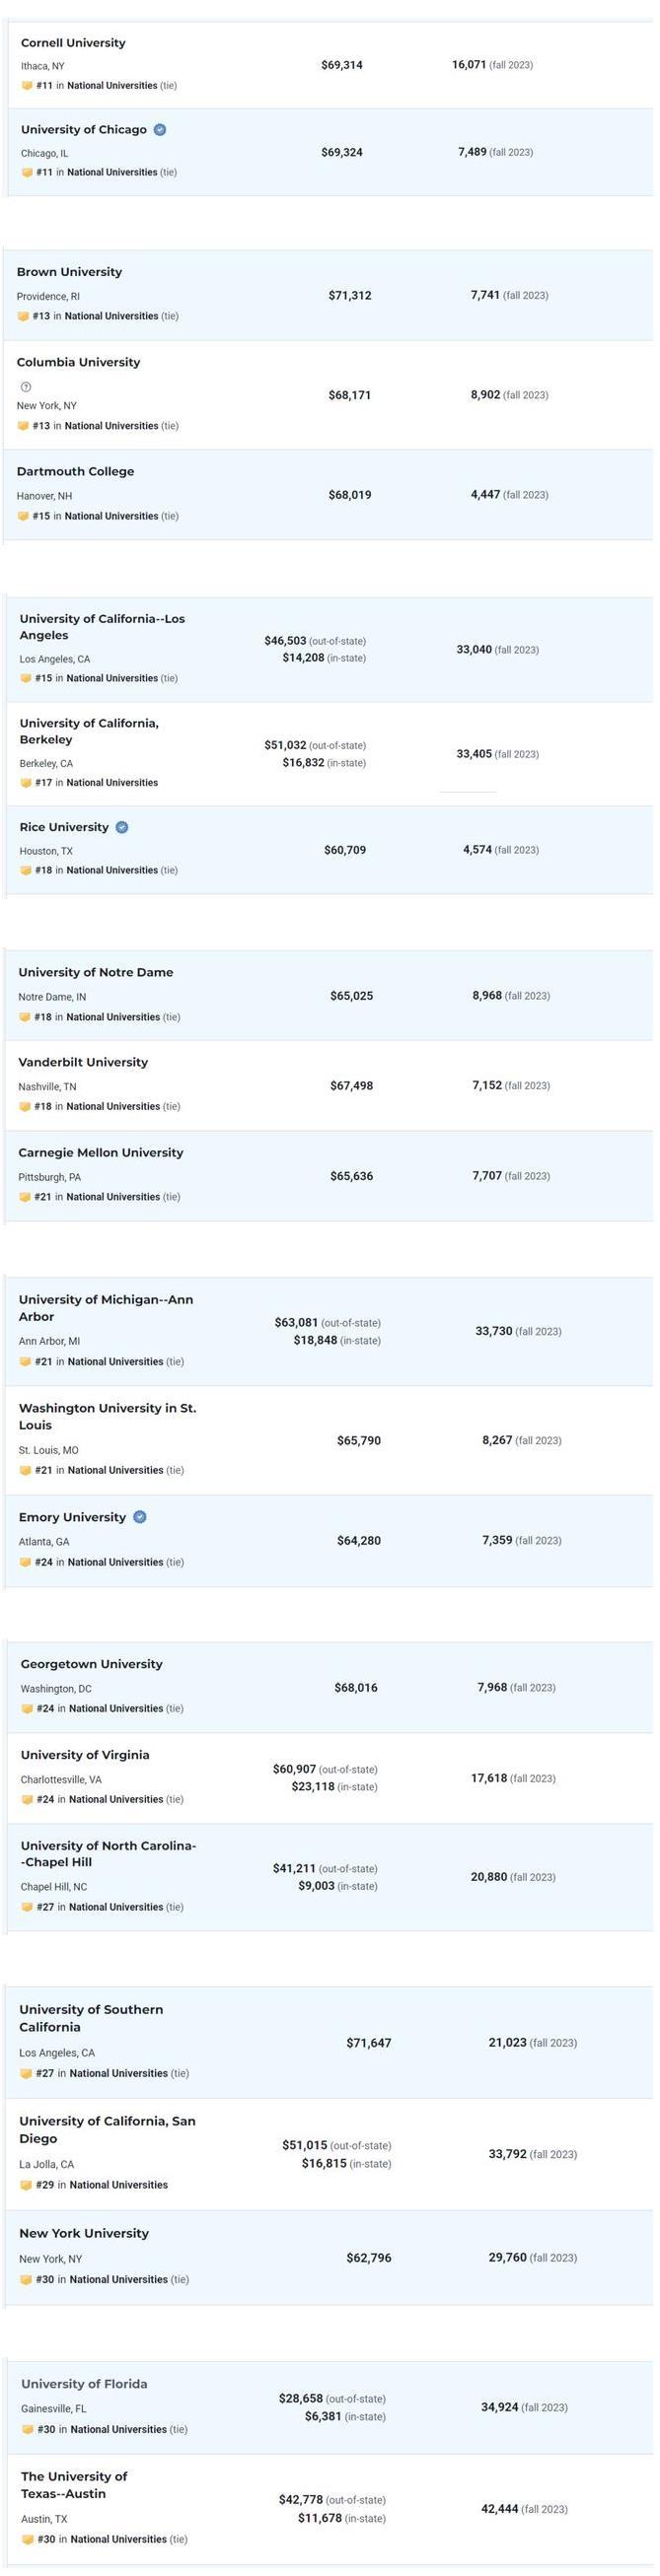The width and height of the screenshot is (660, 2576).
Task: Open the Cornell University profile link
Action: click(73, 43)
